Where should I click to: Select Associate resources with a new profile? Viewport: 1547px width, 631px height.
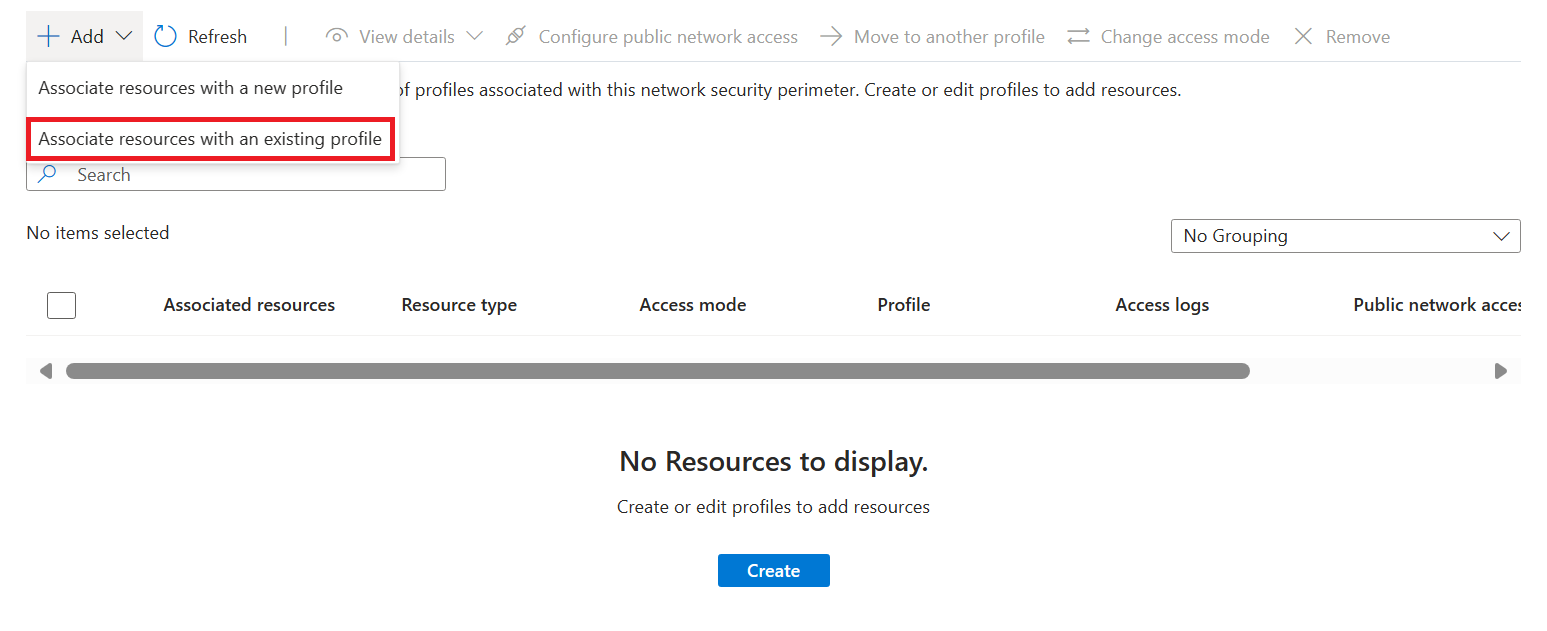pyautogui.click(x=189, y=88)
